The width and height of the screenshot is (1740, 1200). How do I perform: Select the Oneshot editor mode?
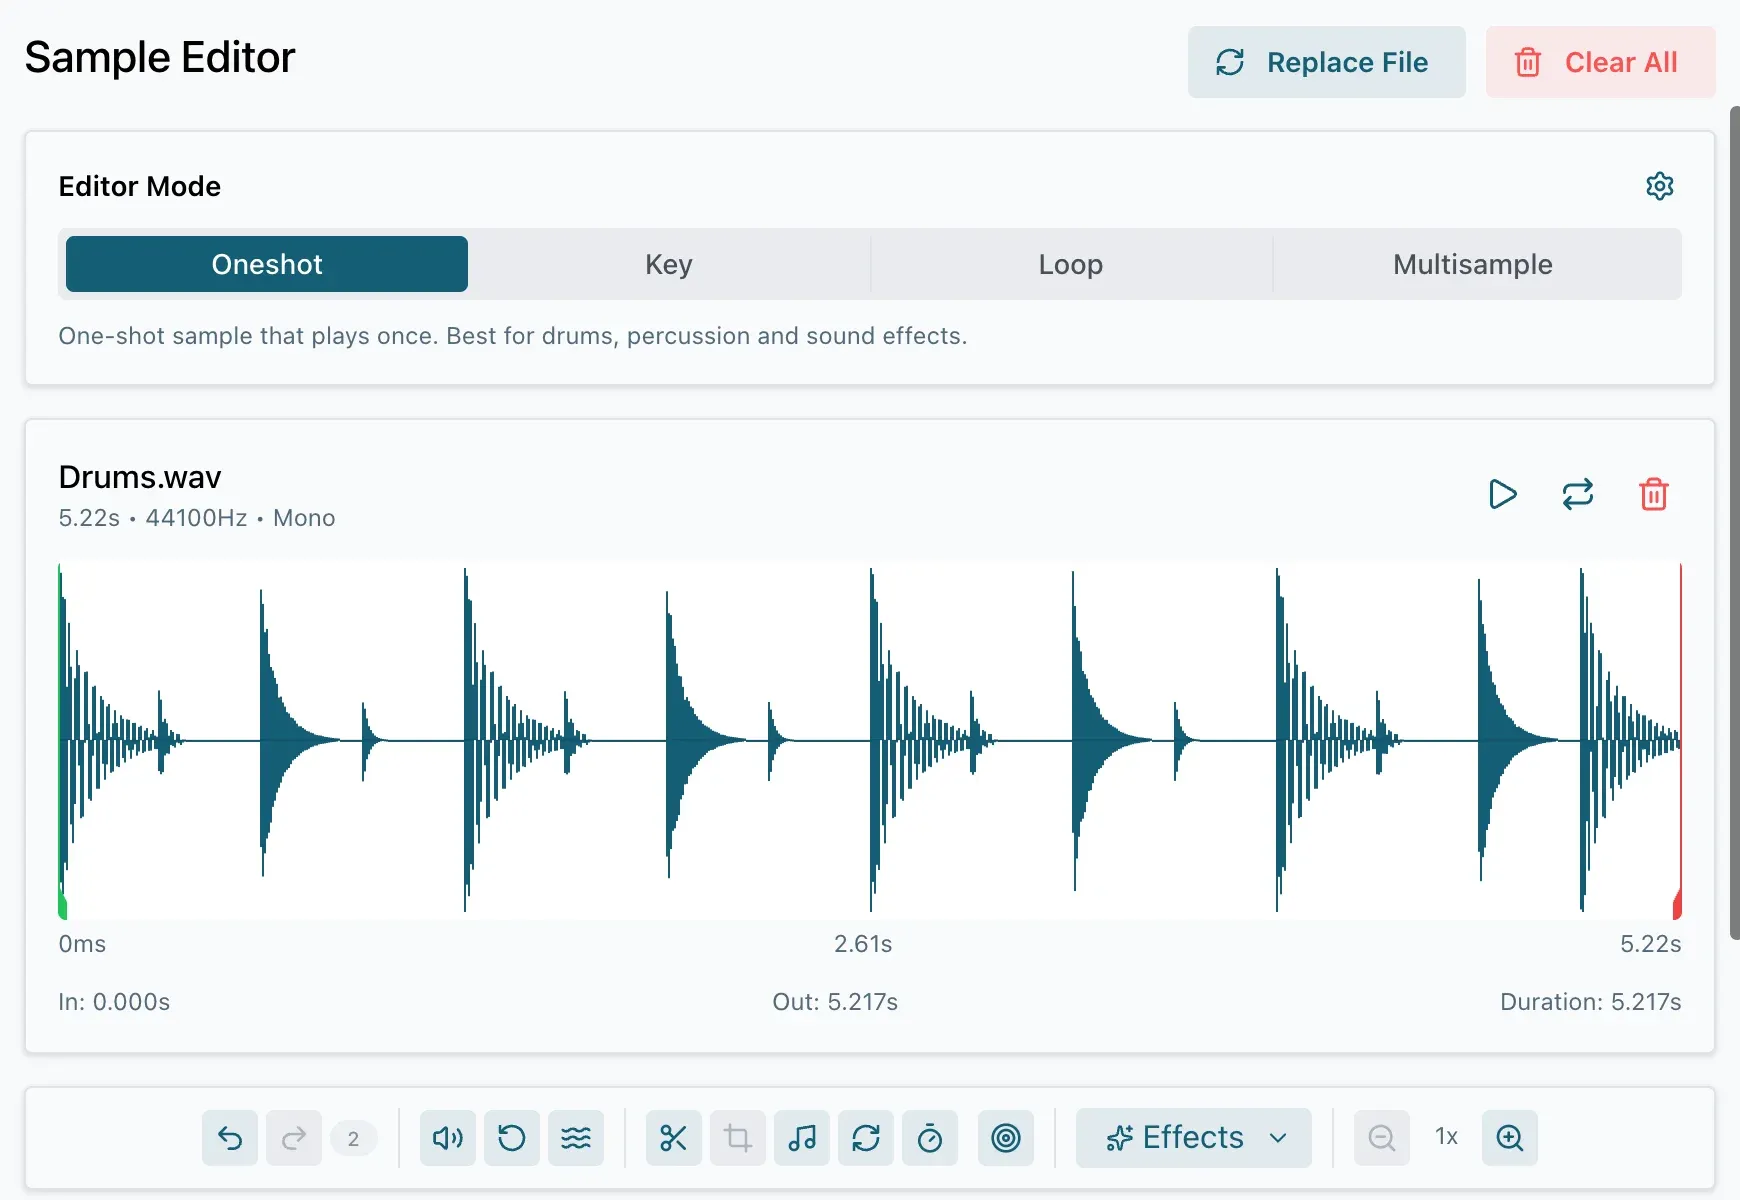pyautogui.click(x=267, y=264)
